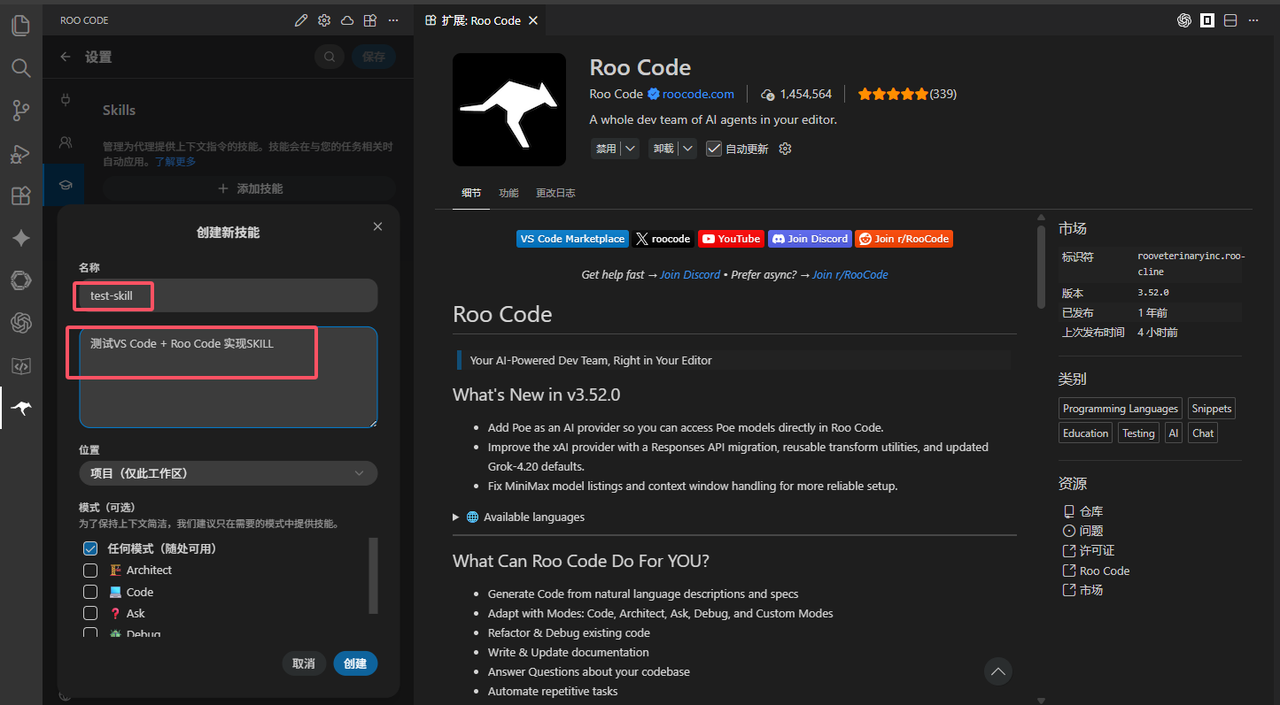The width and height of the screenshot is (1280, 705).
Task: Open the Search view in the activity bar
Action: point(20,68)
